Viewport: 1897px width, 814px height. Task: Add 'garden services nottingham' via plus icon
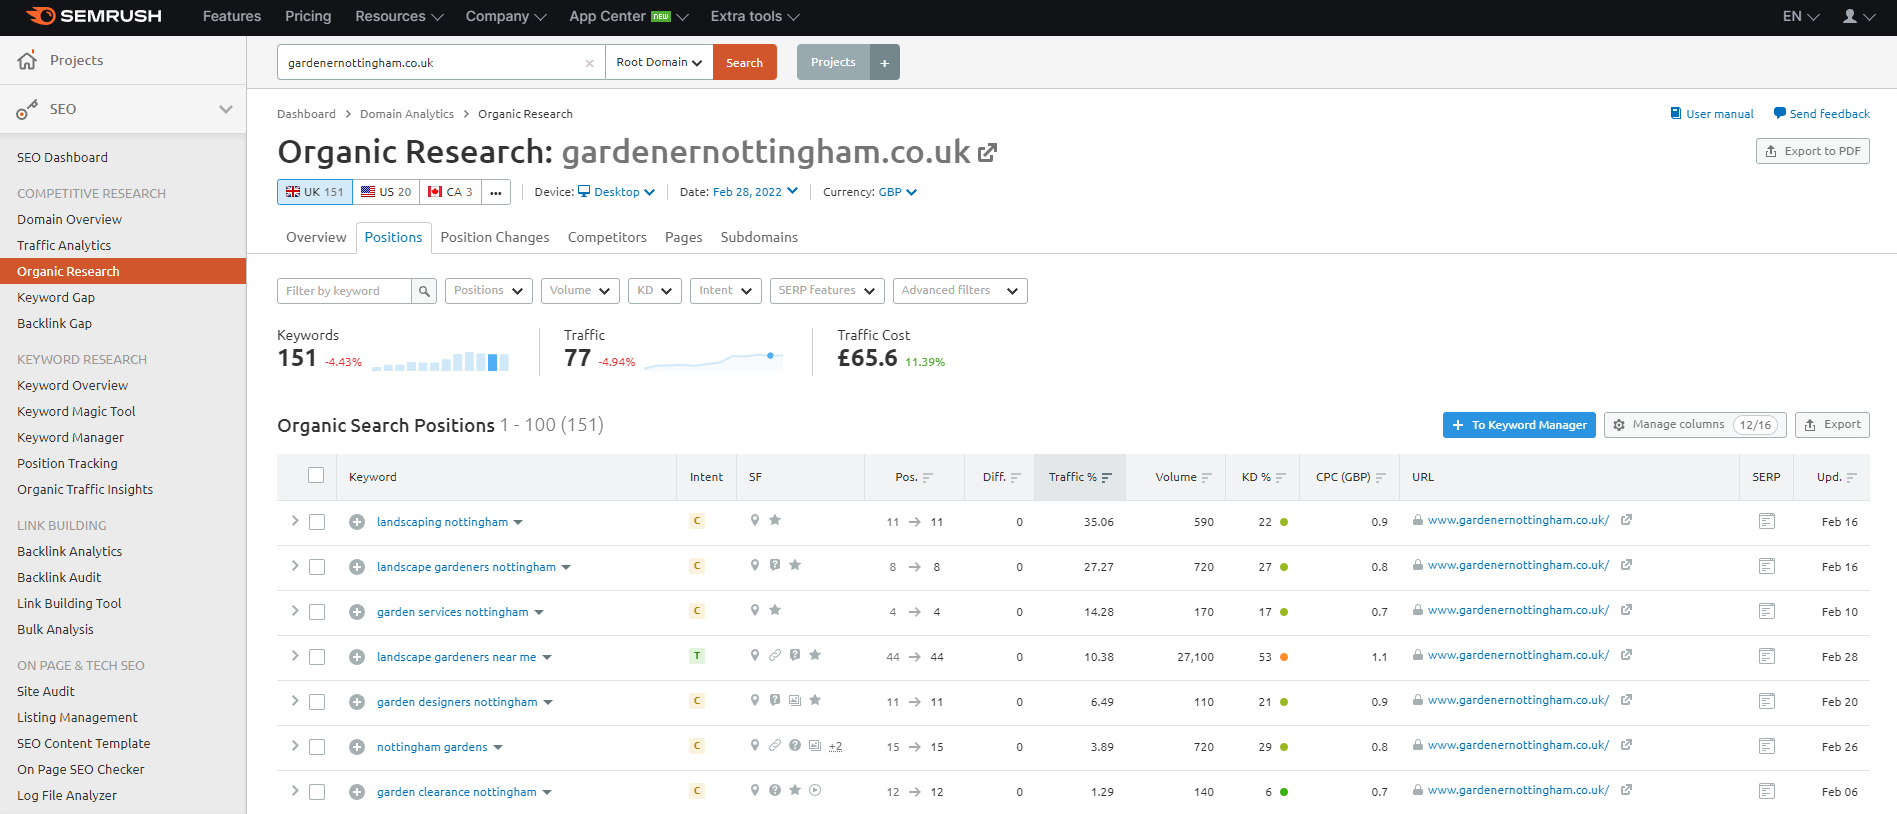click(x=357, y=612)
